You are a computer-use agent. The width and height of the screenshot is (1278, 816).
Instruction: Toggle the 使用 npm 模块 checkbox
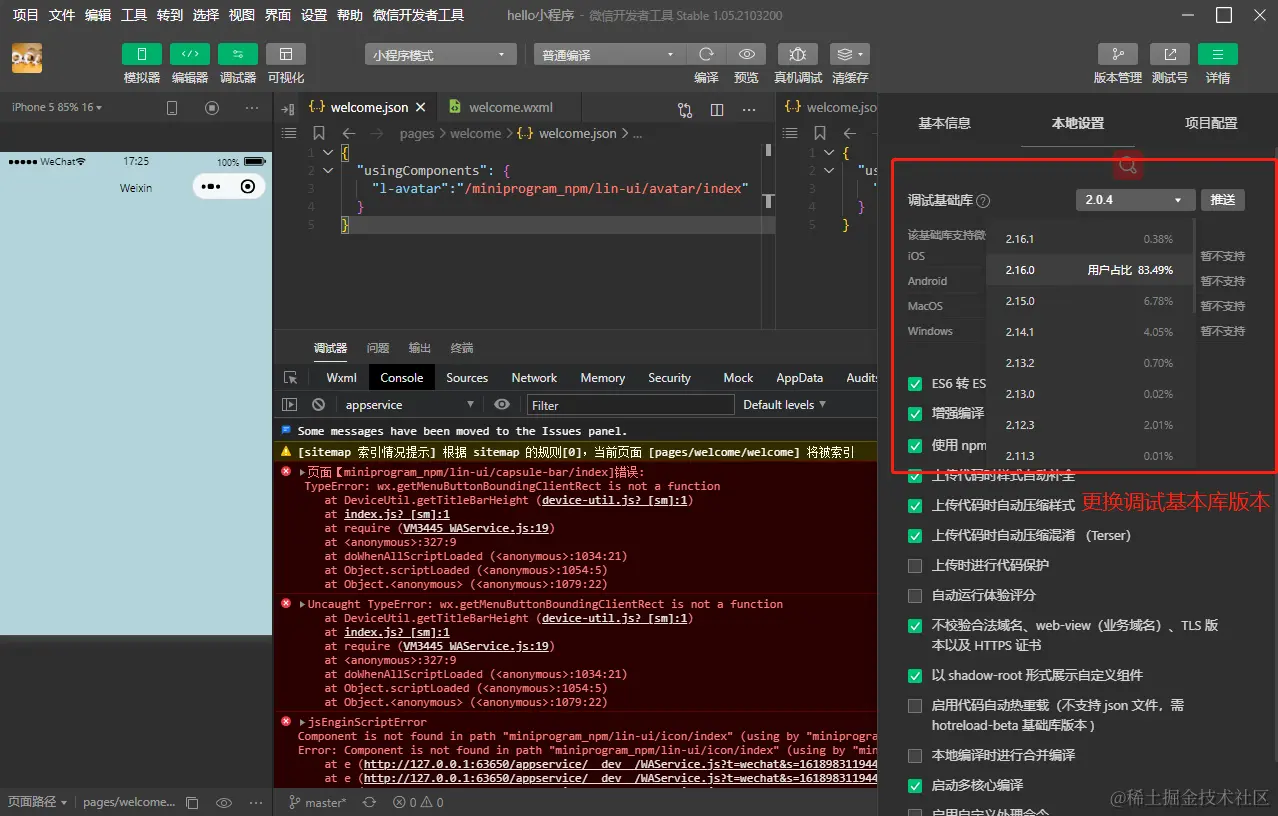tap(915, 445)
